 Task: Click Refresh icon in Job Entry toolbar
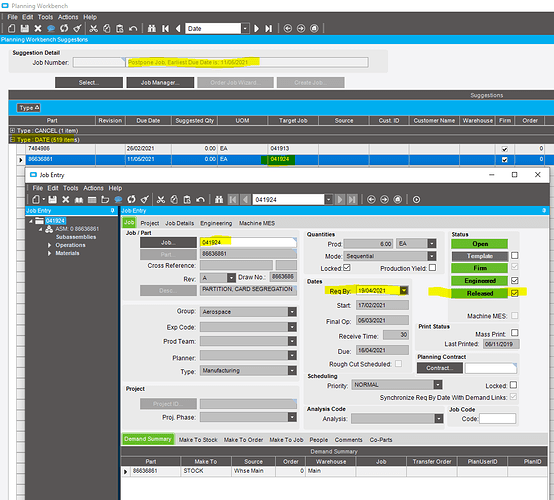tap(131, 200)
